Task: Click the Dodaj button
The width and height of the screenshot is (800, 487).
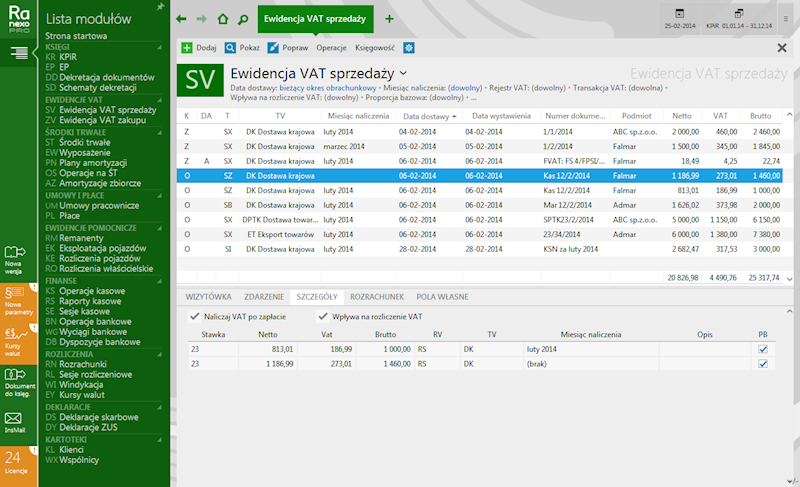Action: coord(199,47)
